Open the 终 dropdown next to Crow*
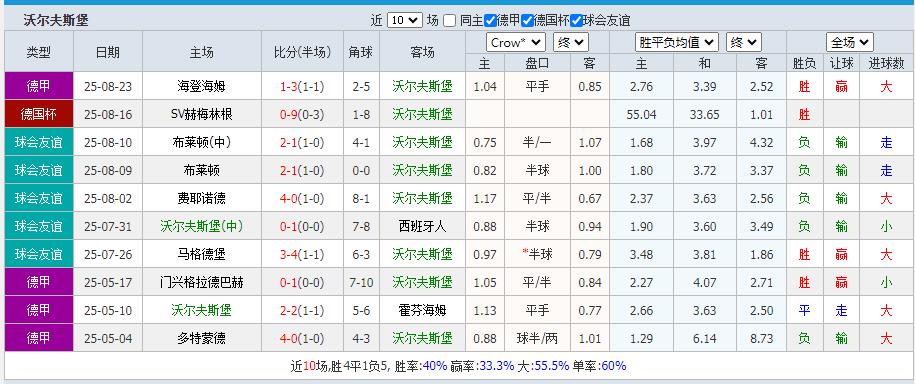 571,43
